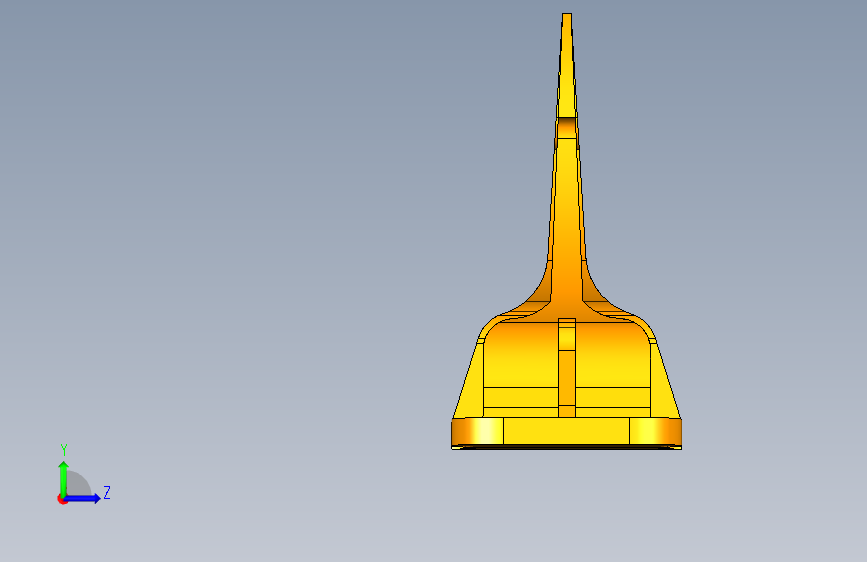Select the narrow vertical rib on model body
867x562 pixels.
tap(567, 368)
